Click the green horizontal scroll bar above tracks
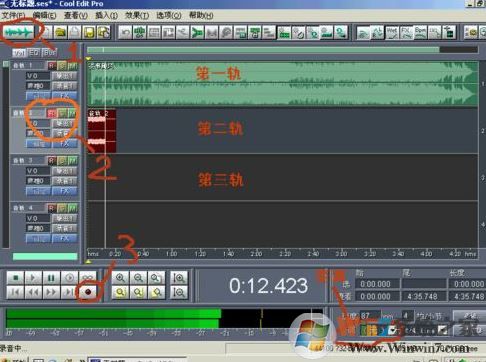The height and width of the screenshot is (362, 486). (263, 50)
